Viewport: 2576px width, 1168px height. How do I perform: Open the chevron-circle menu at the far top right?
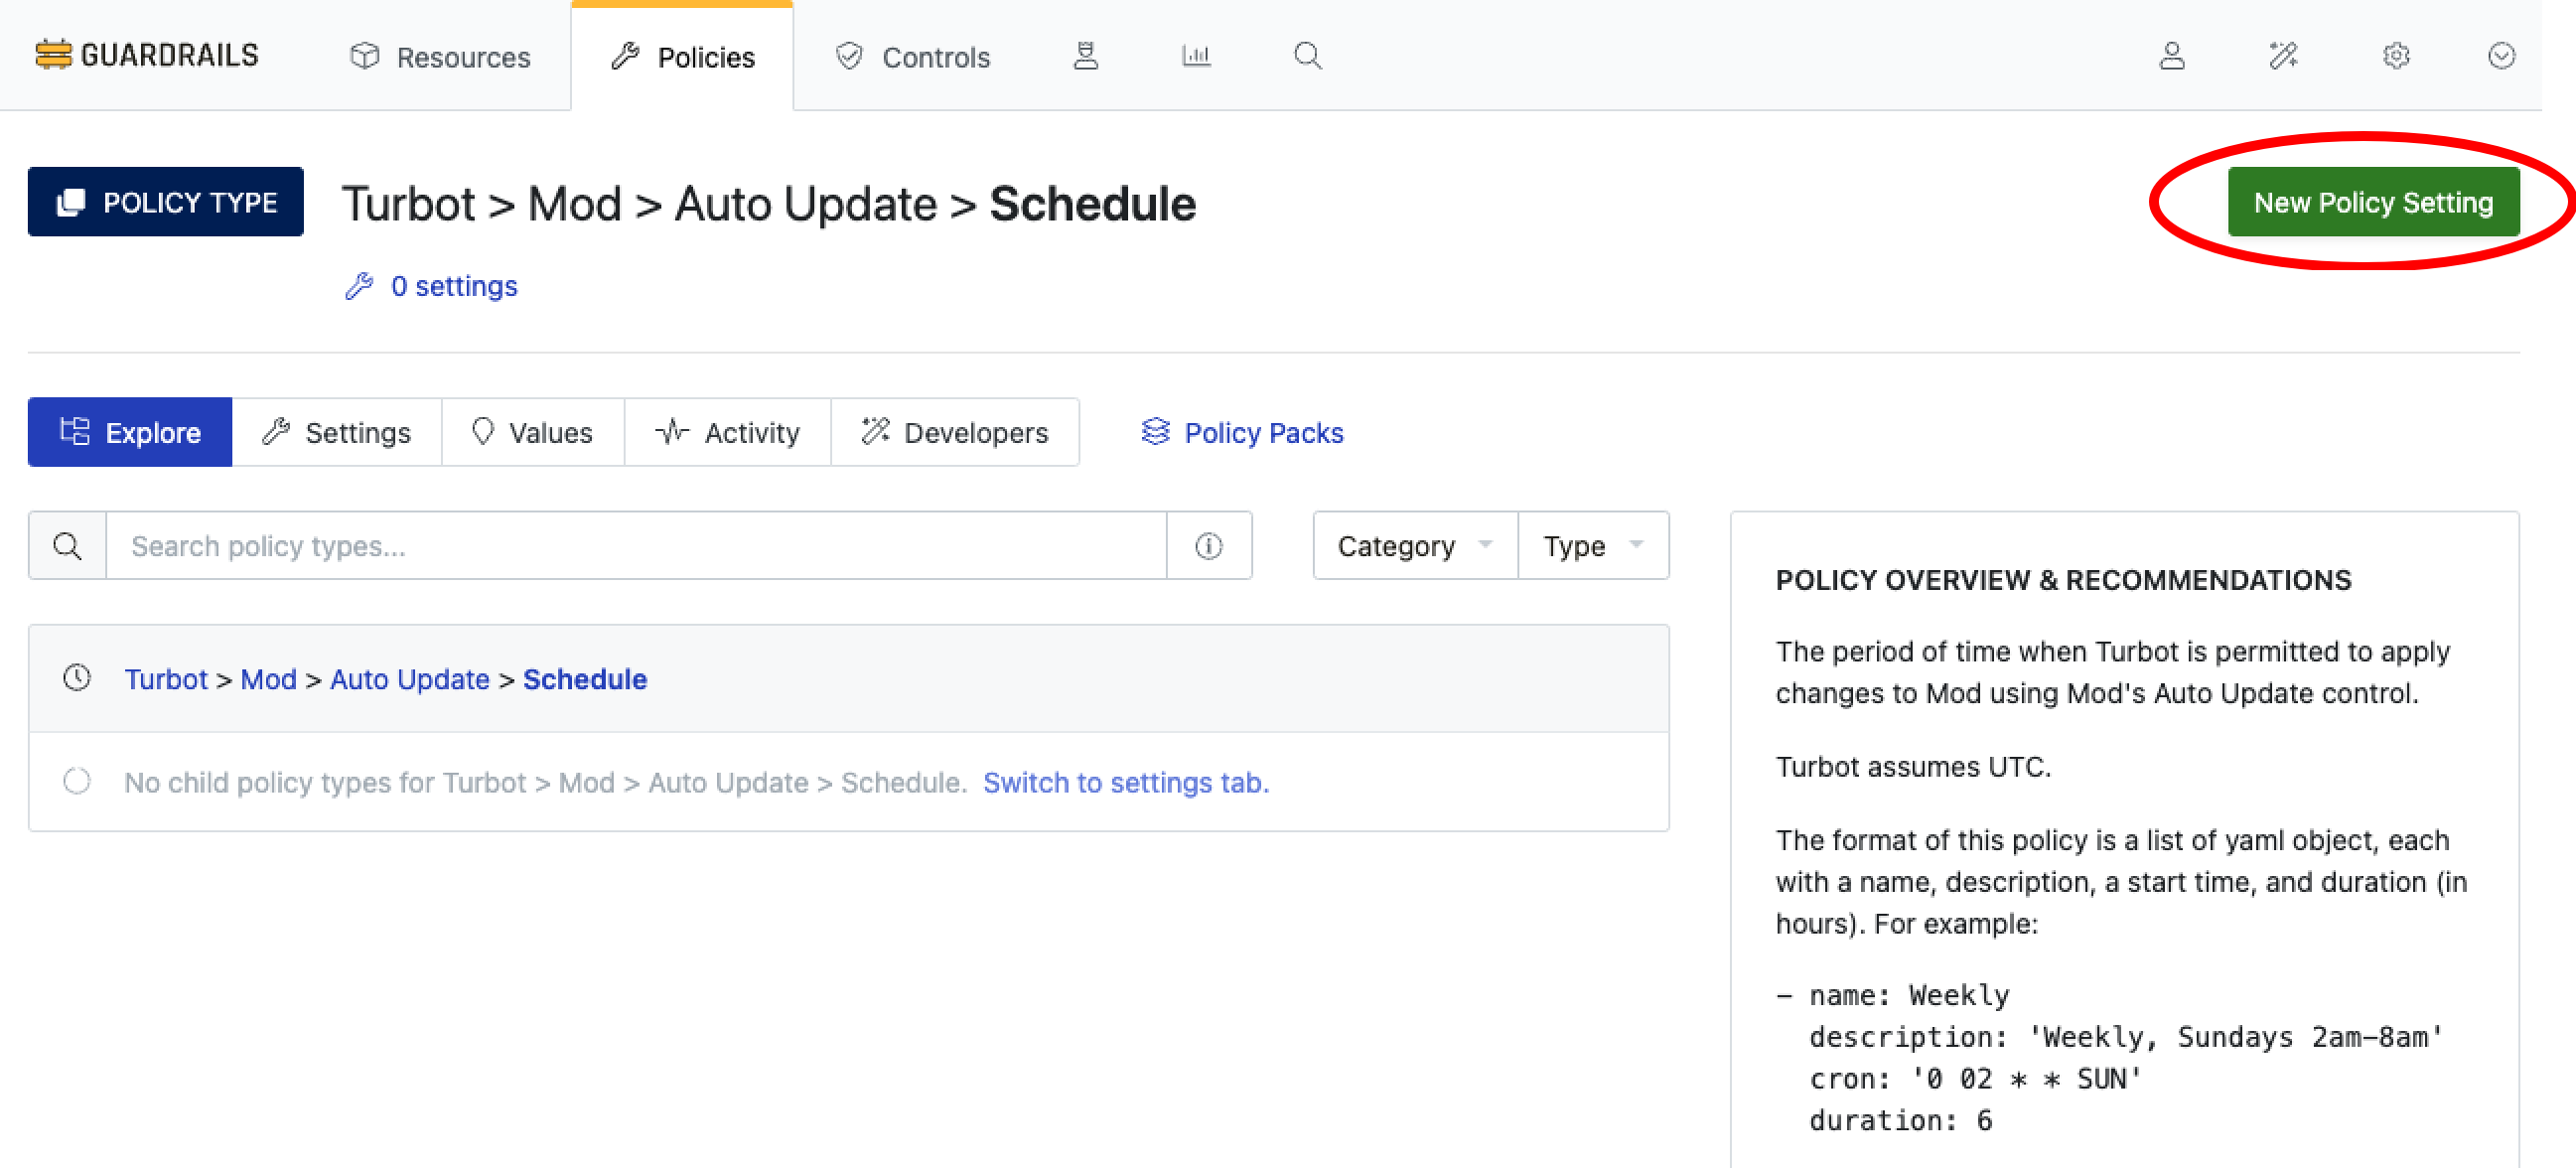[2501, 57]
